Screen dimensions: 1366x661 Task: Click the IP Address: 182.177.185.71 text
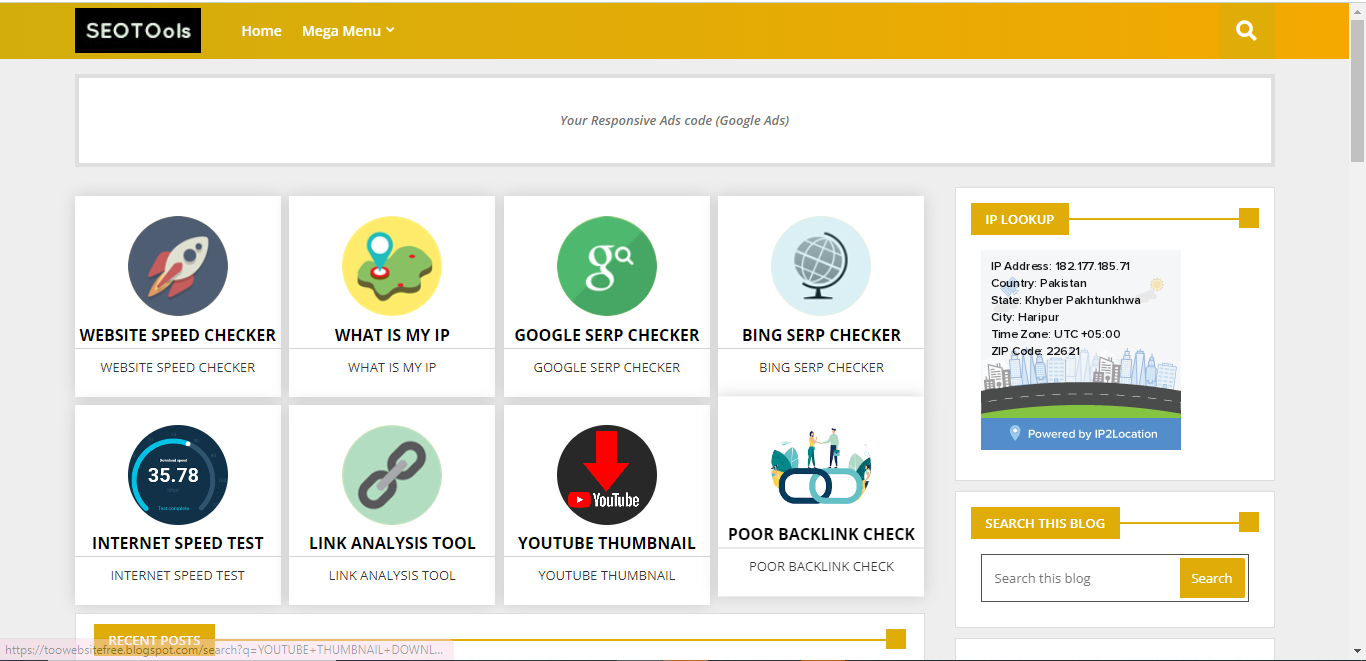click(1060, 266)
